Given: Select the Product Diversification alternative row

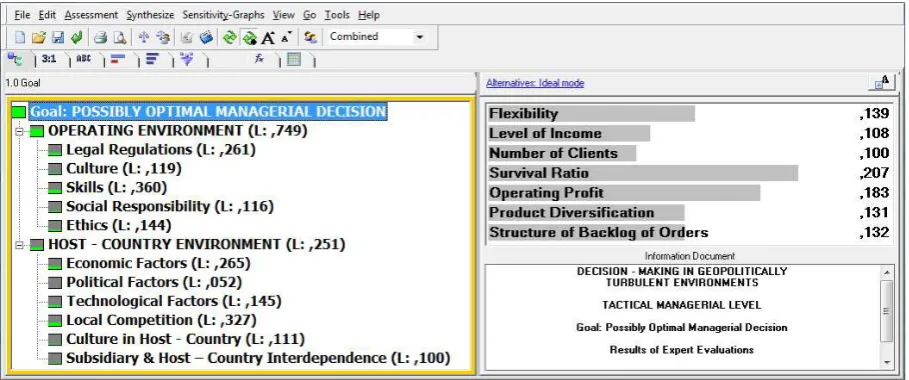Looking at the screenshot, I should point(689,212).
